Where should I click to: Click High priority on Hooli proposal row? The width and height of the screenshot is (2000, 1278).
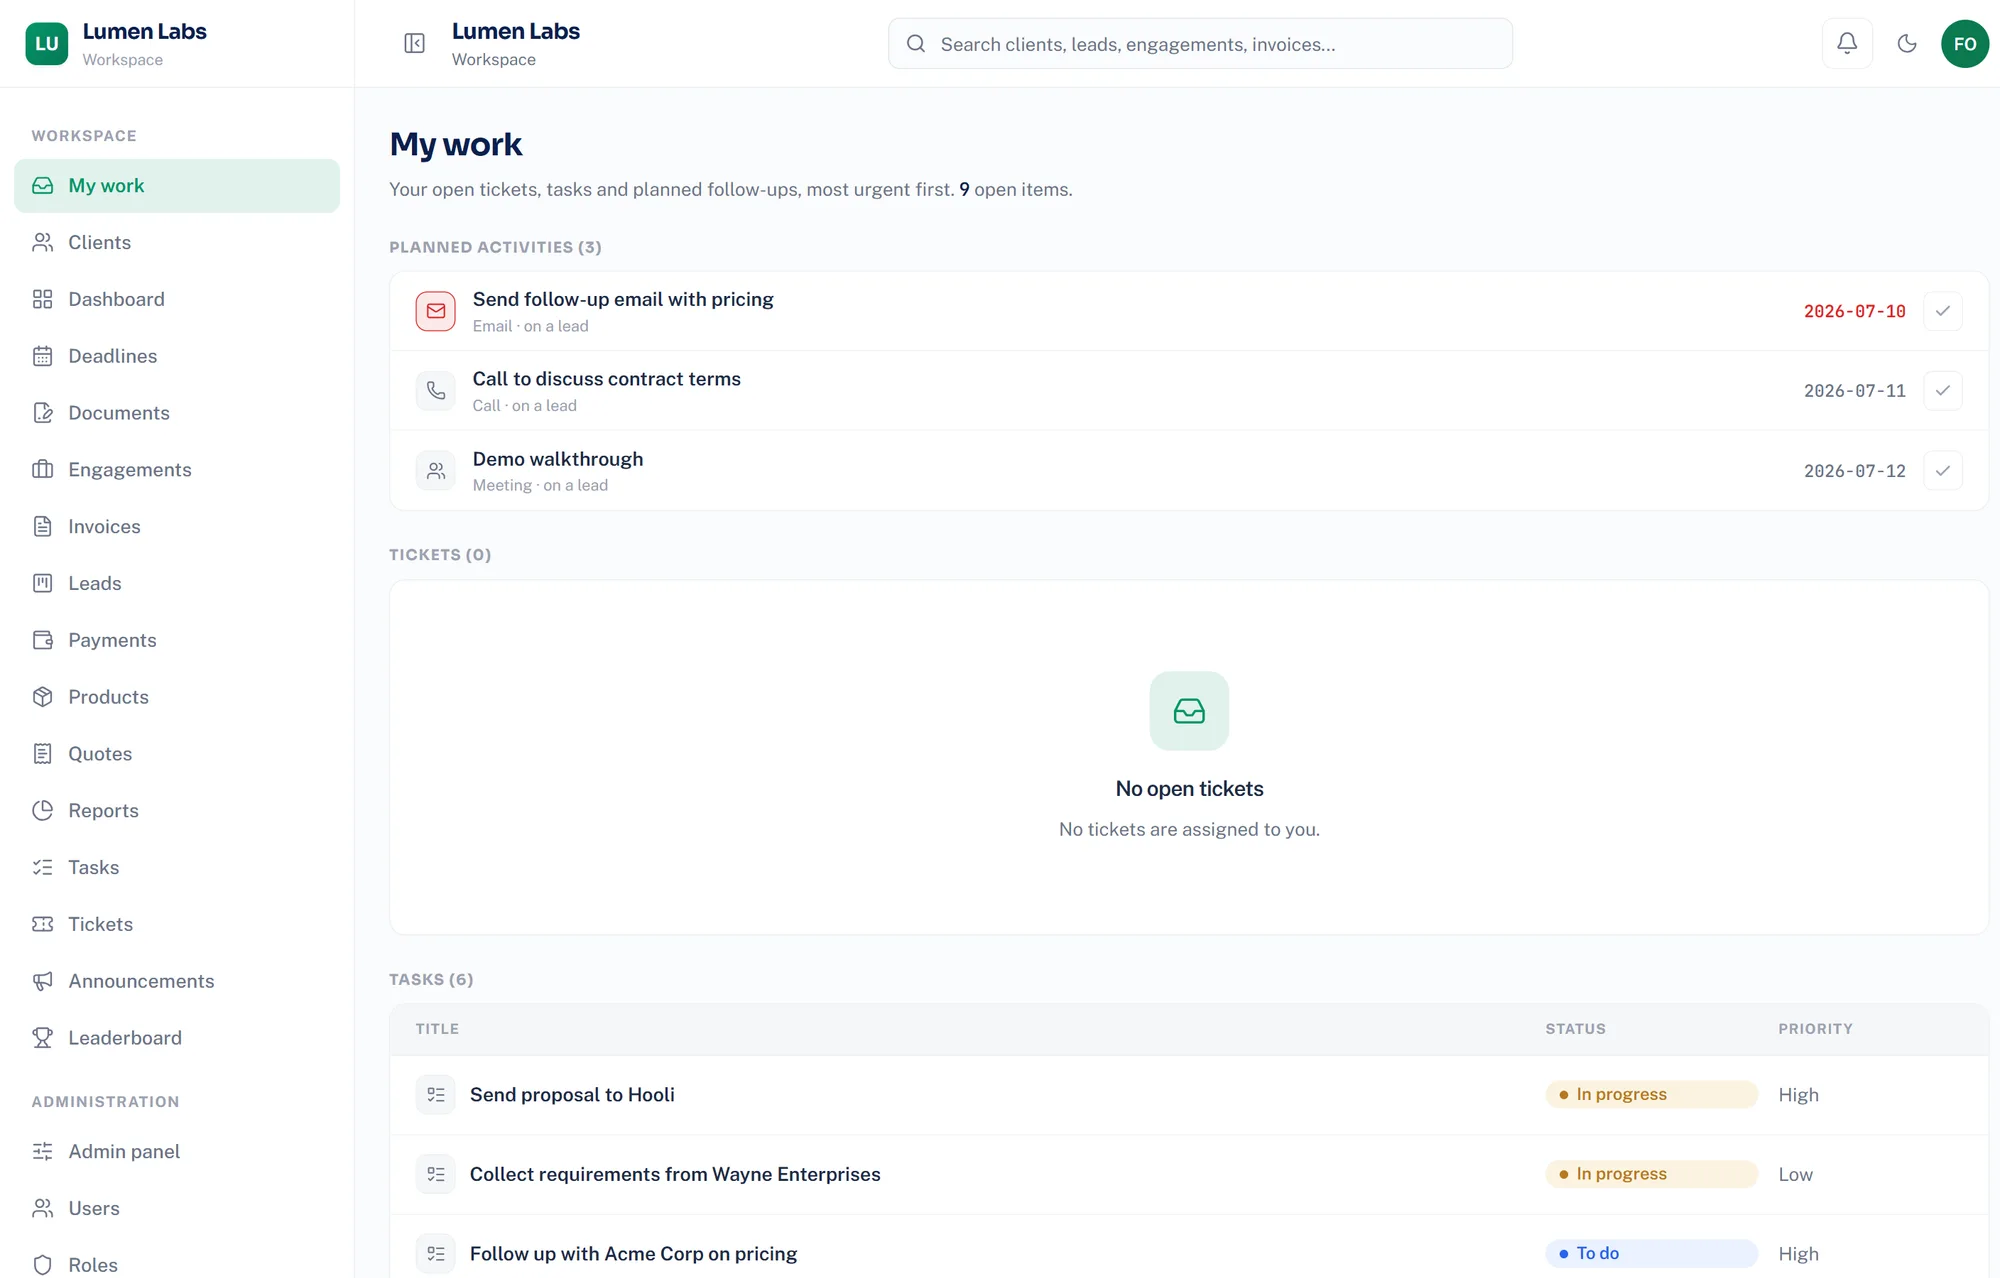coord(1798,1095)
